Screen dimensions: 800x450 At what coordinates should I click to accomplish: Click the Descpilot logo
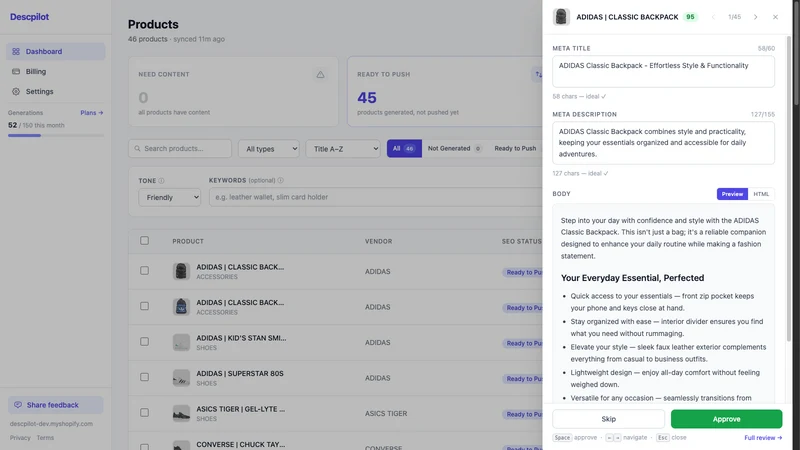coord(30,17)
